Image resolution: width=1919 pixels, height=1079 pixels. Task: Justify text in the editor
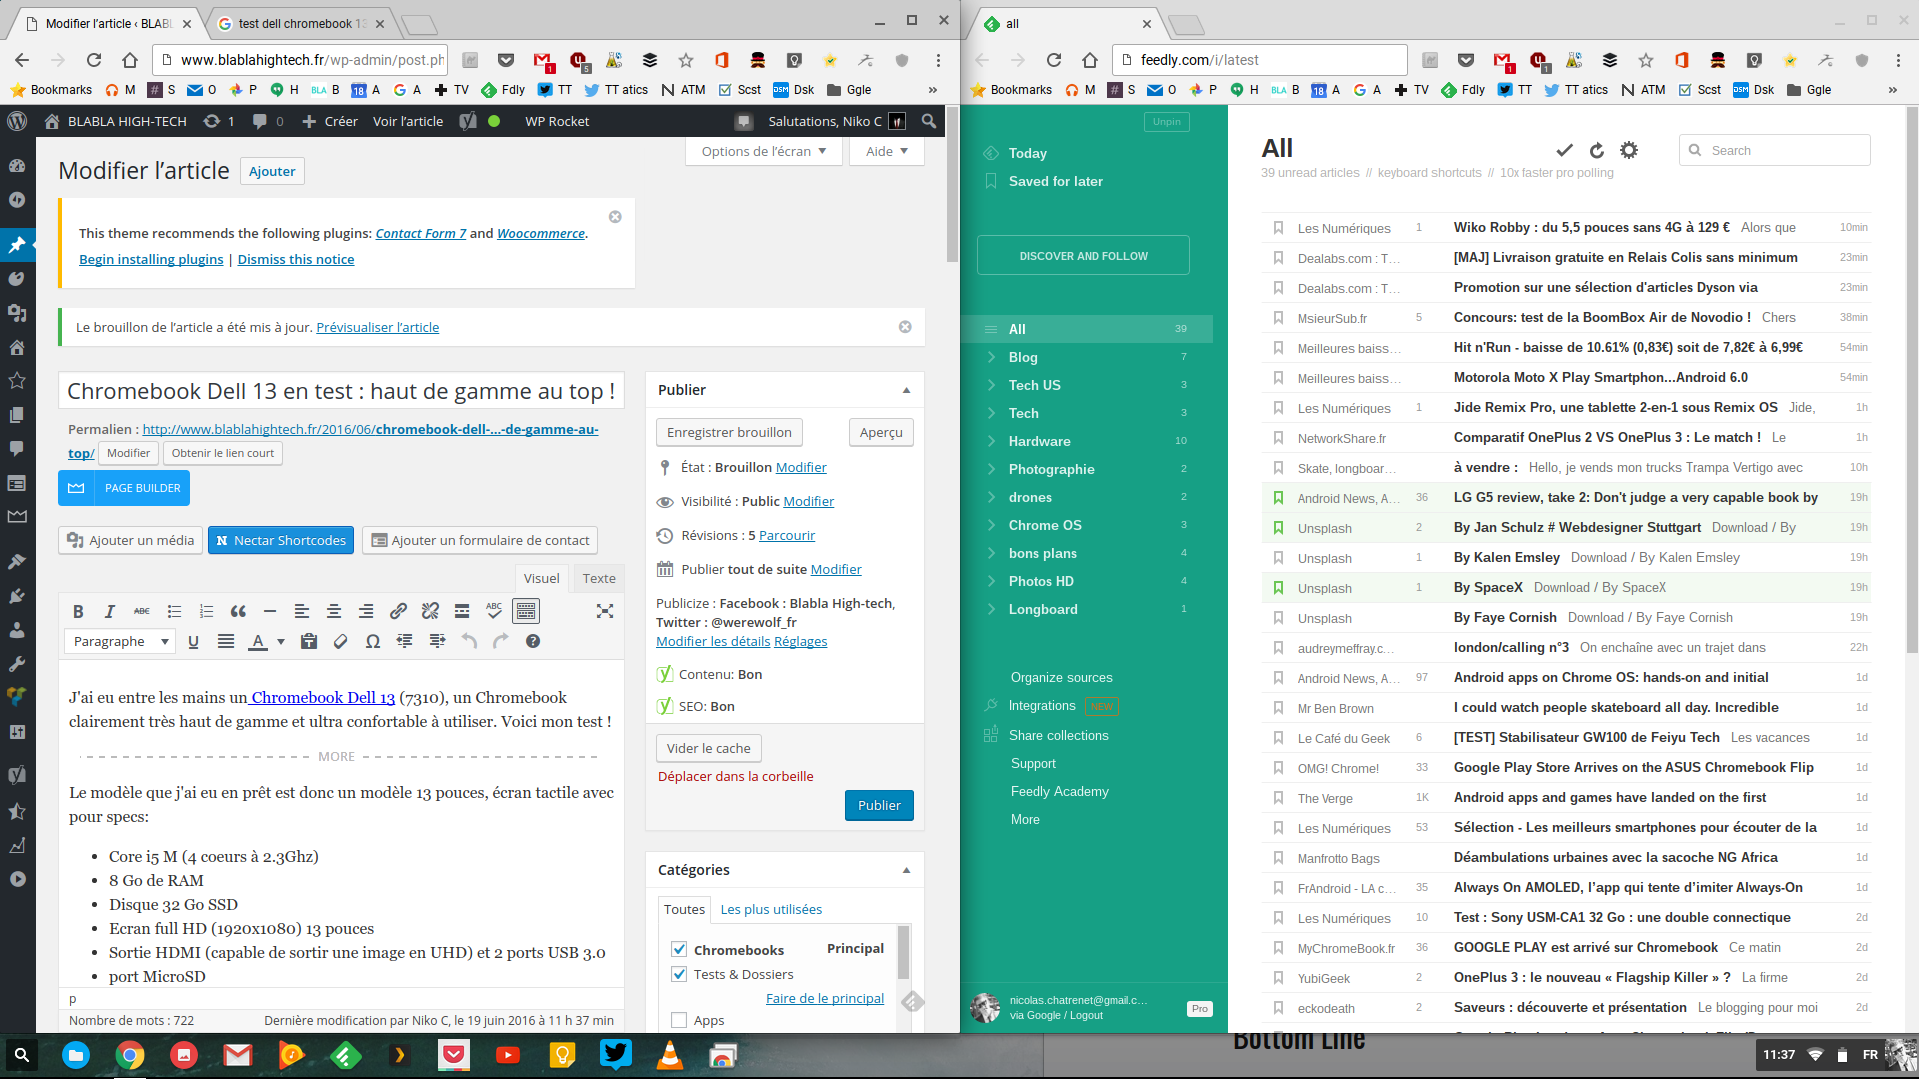coord(226,642)
